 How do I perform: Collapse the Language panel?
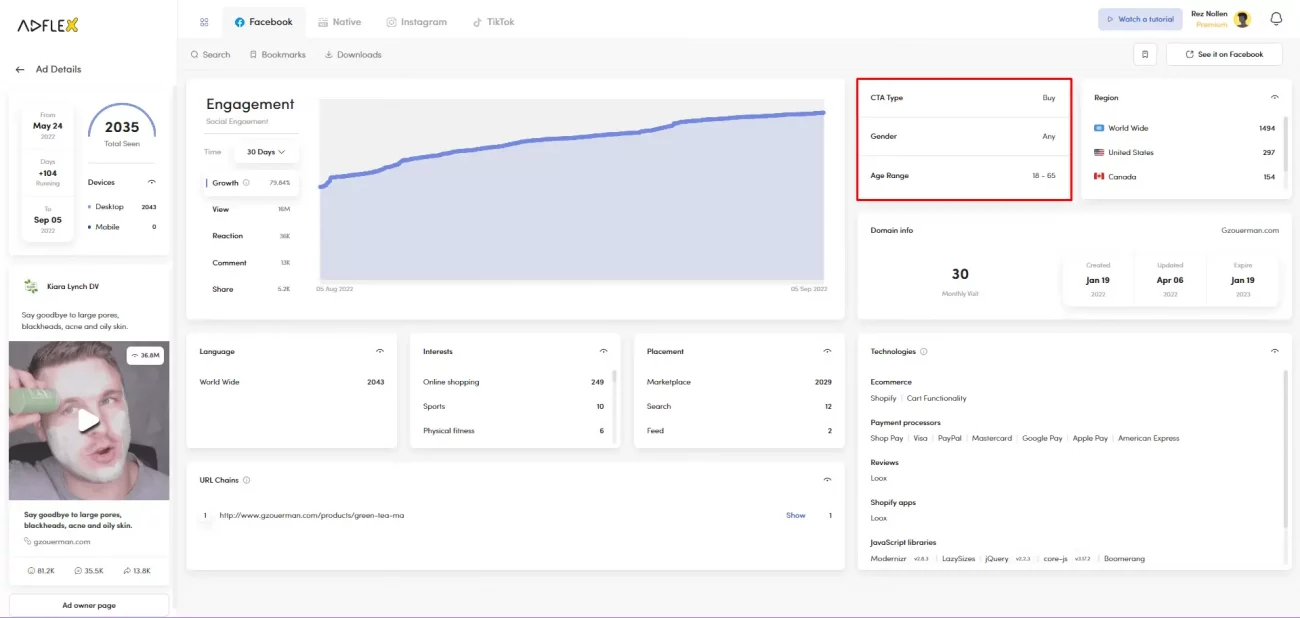[x=380, y=352]
